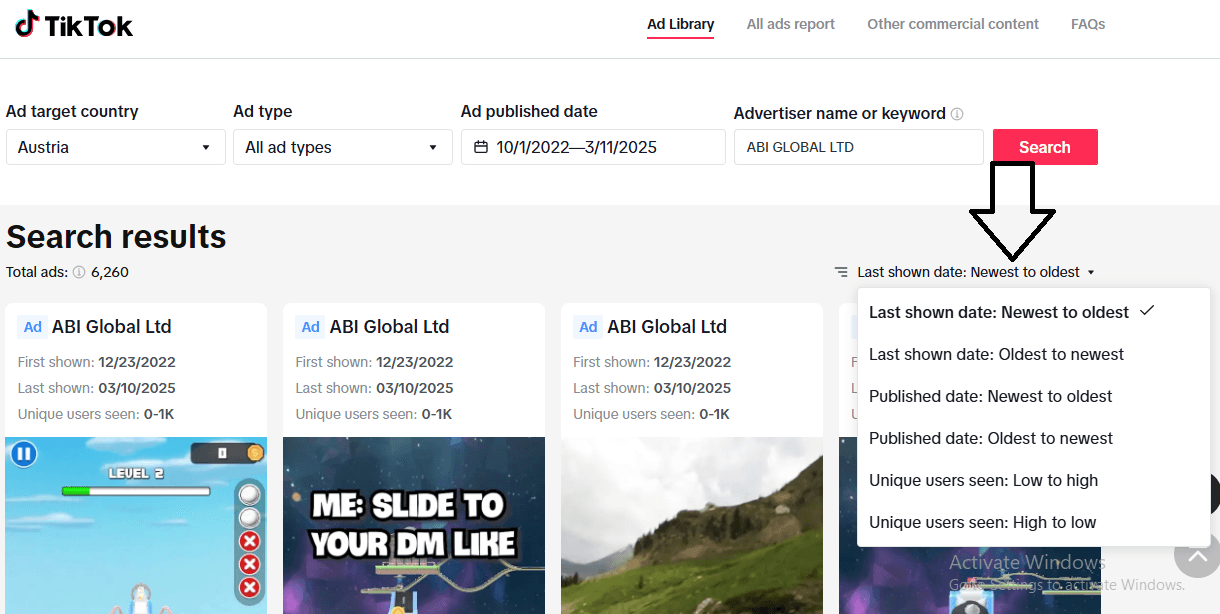Click the scroll-to-top arrow button
1220x614 pixels.
click(1196, 553)
